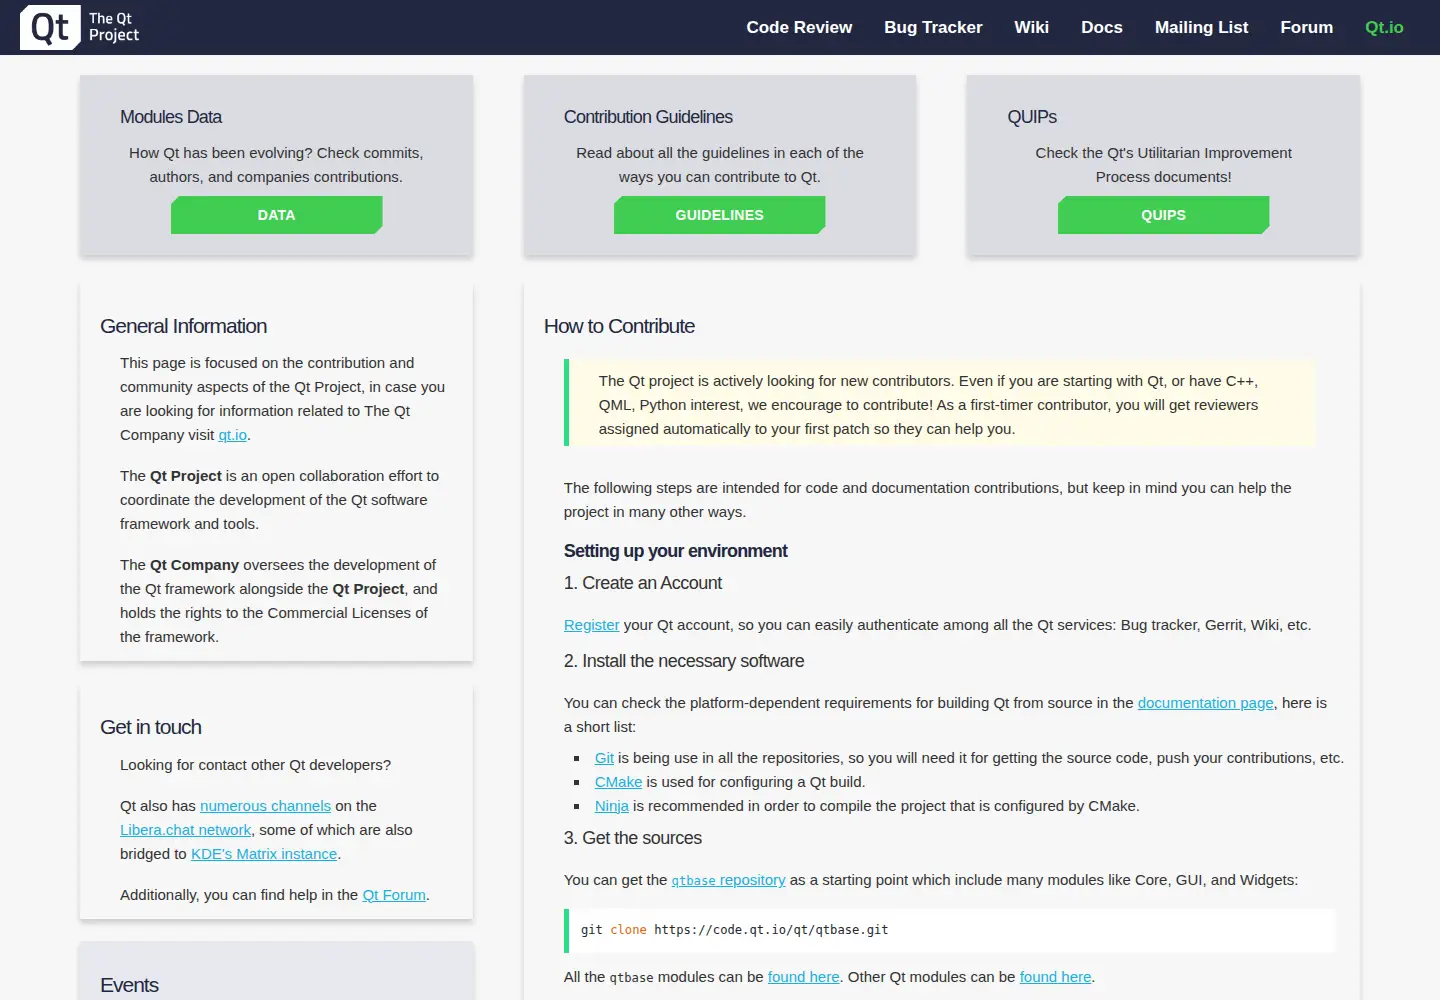The height and width of the screenshot is (1000, 1440).
Task: Click first found here link after qtbase modules
Action: pos(803,977)
